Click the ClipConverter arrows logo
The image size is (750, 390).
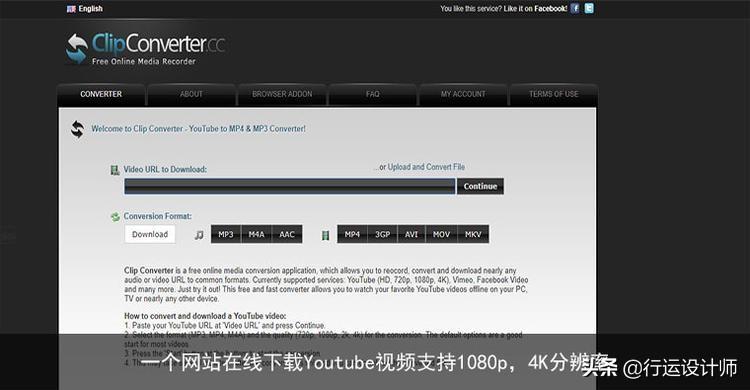tap(77, 48)
